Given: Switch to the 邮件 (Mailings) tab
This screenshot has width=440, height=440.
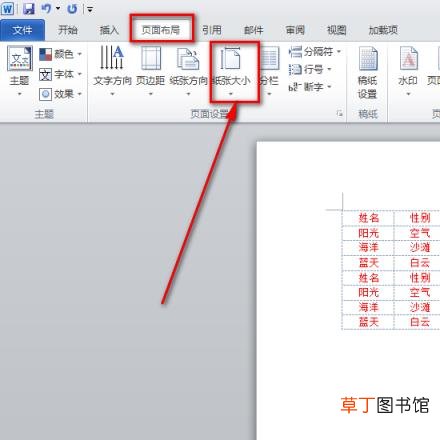Looking at the screenshot, I should (x=253, y=30).
